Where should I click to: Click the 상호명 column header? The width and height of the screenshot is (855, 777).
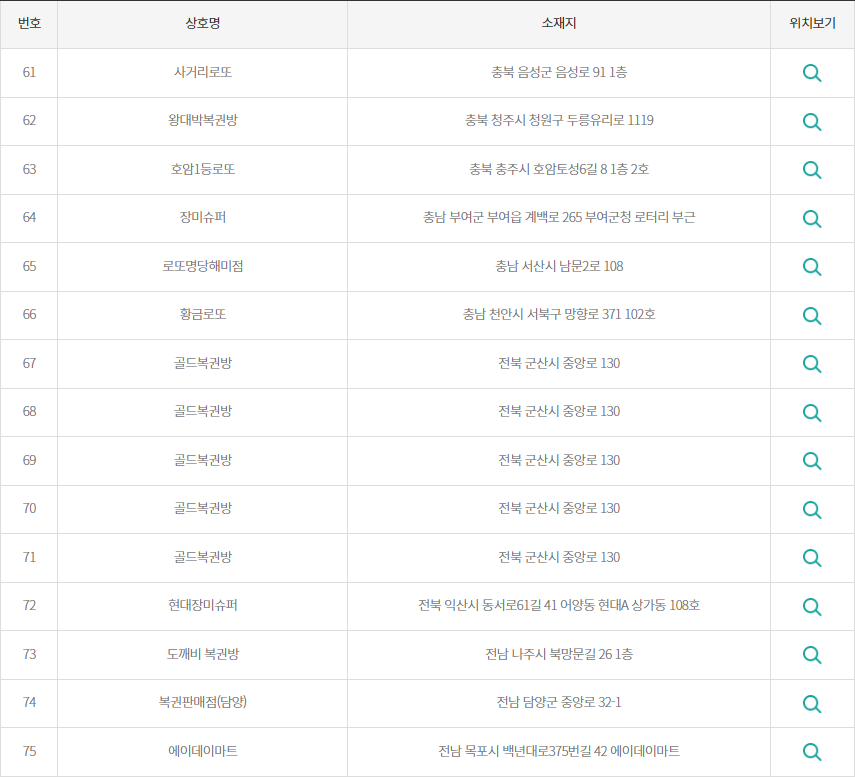tap(203, 24)
